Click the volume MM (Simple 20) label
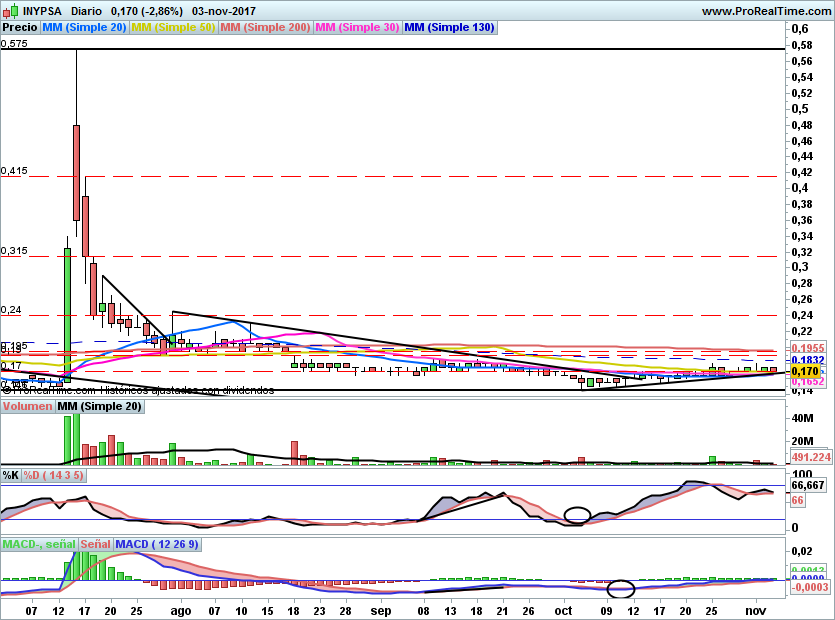This screenshot has width=835, height=620. pos(99,407)
